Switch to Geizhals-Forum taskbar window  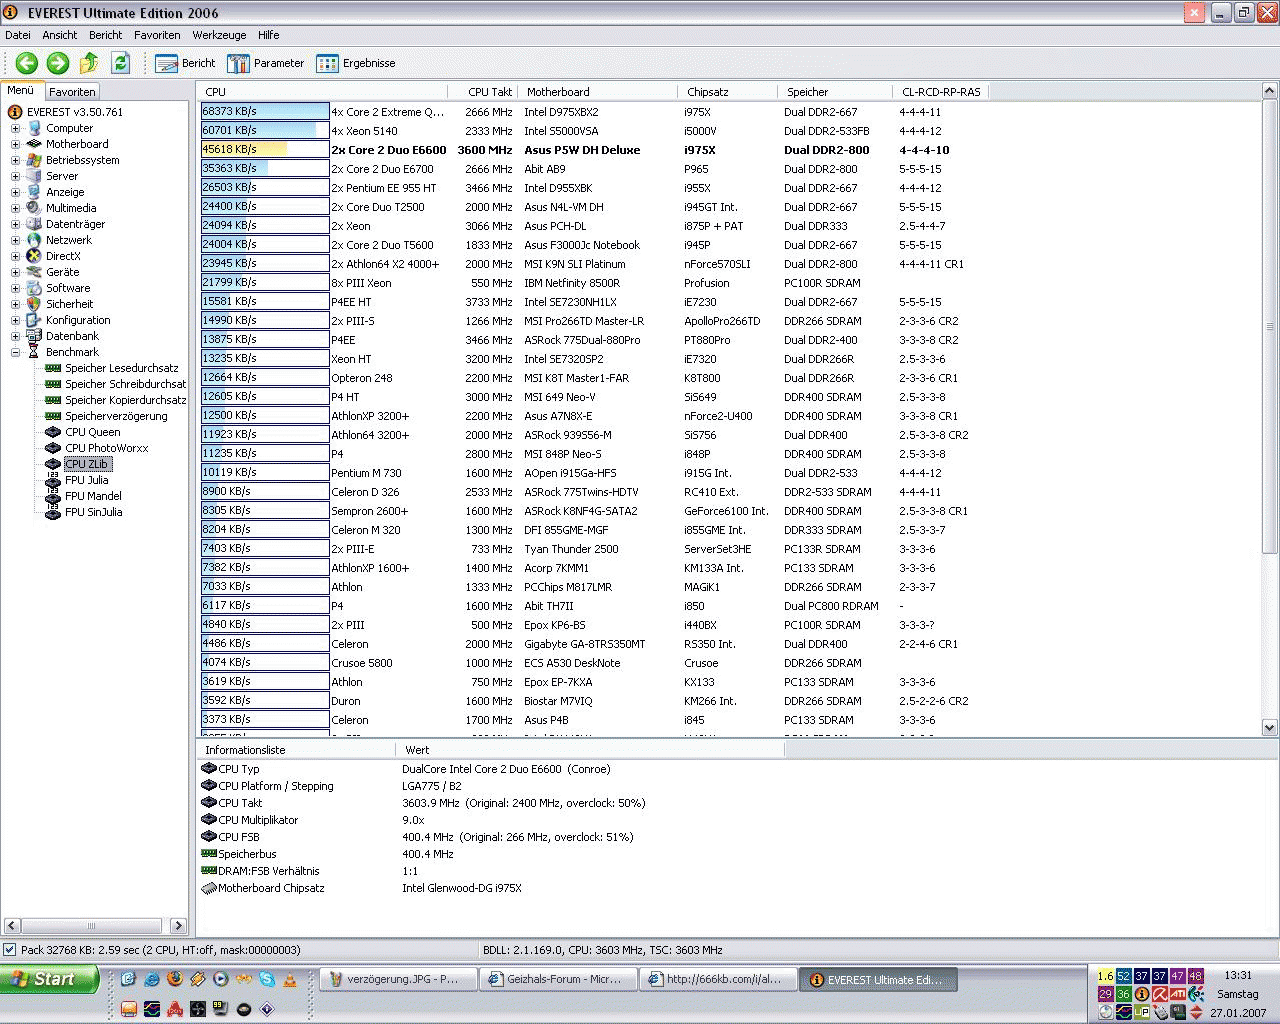557,980
